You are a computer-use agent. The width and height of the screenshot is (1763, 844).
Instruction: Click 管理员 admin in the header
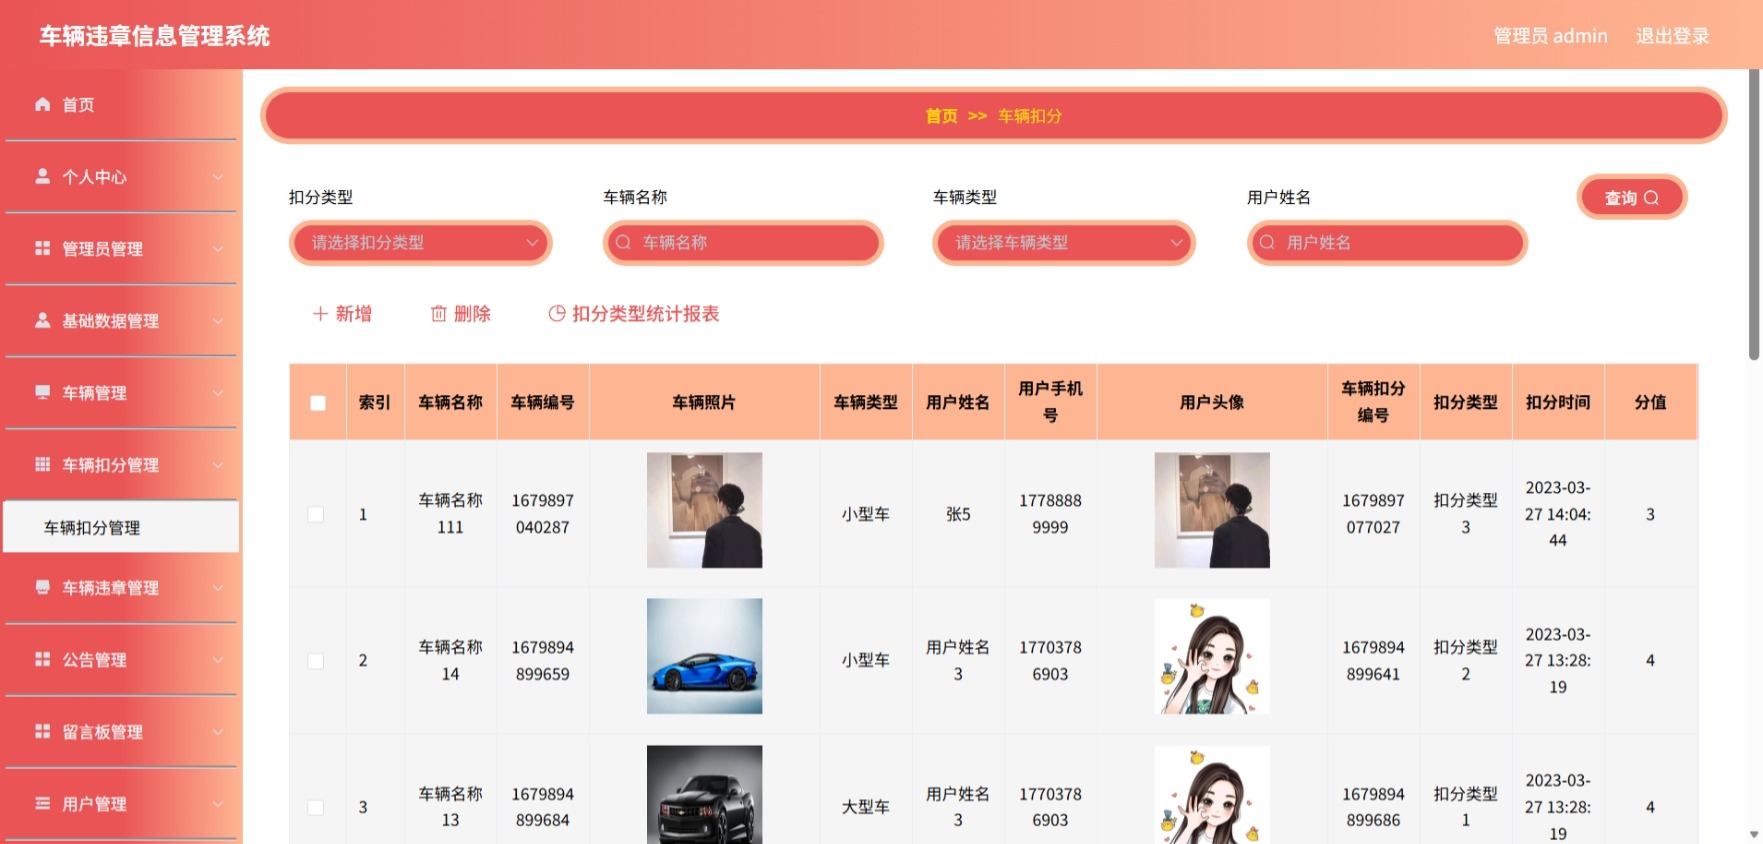(1550, 36)
